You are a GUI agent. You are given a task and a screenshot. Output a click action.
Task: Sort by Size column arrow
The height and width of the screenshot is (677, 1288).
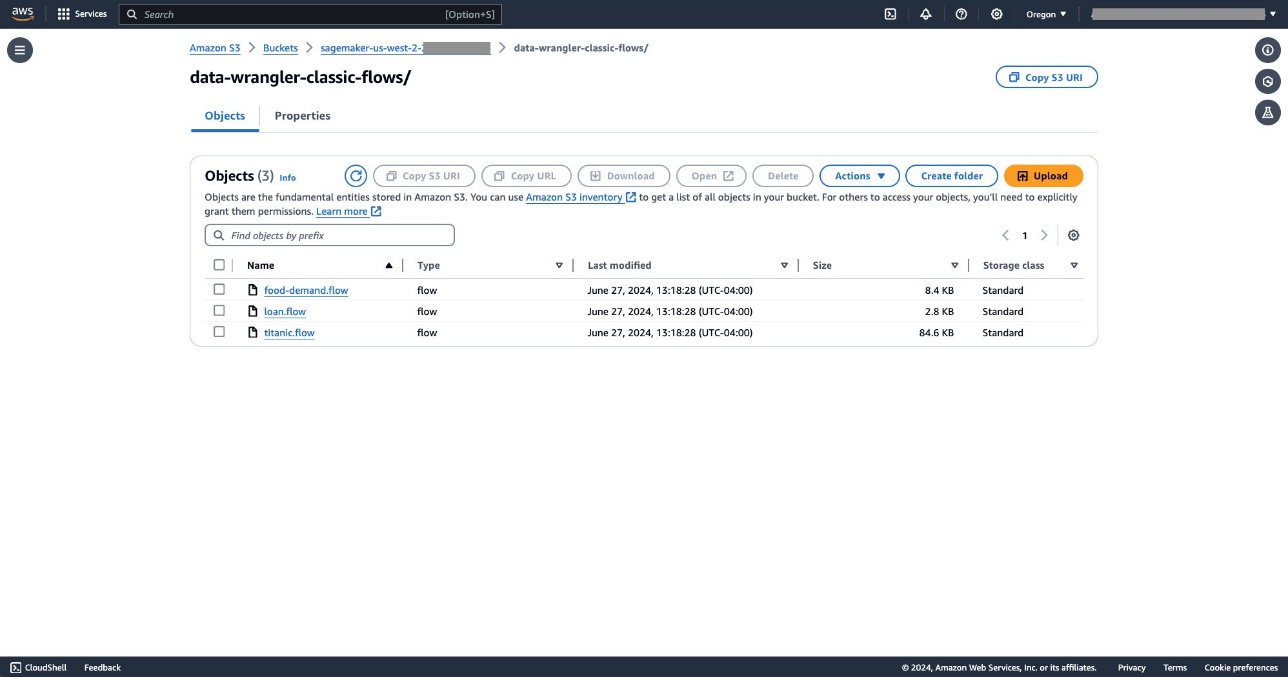[955, 265]
